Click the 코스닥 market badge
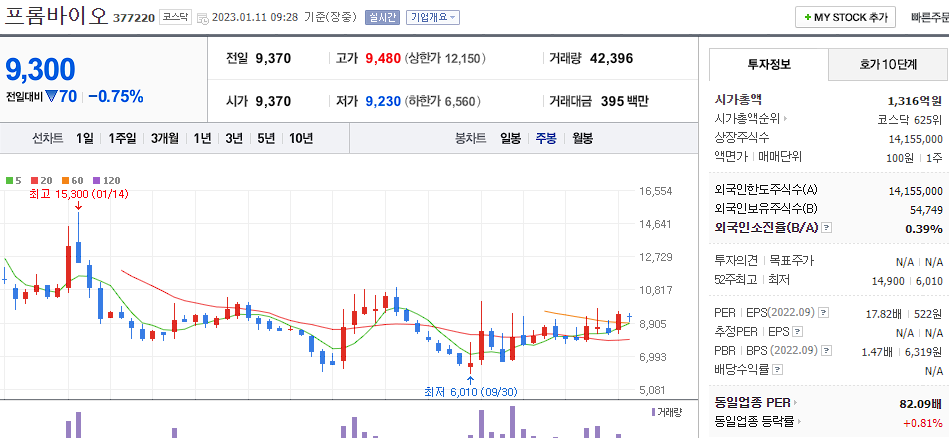This screenshot has width=949, height=438. click(x=176, y=18)
